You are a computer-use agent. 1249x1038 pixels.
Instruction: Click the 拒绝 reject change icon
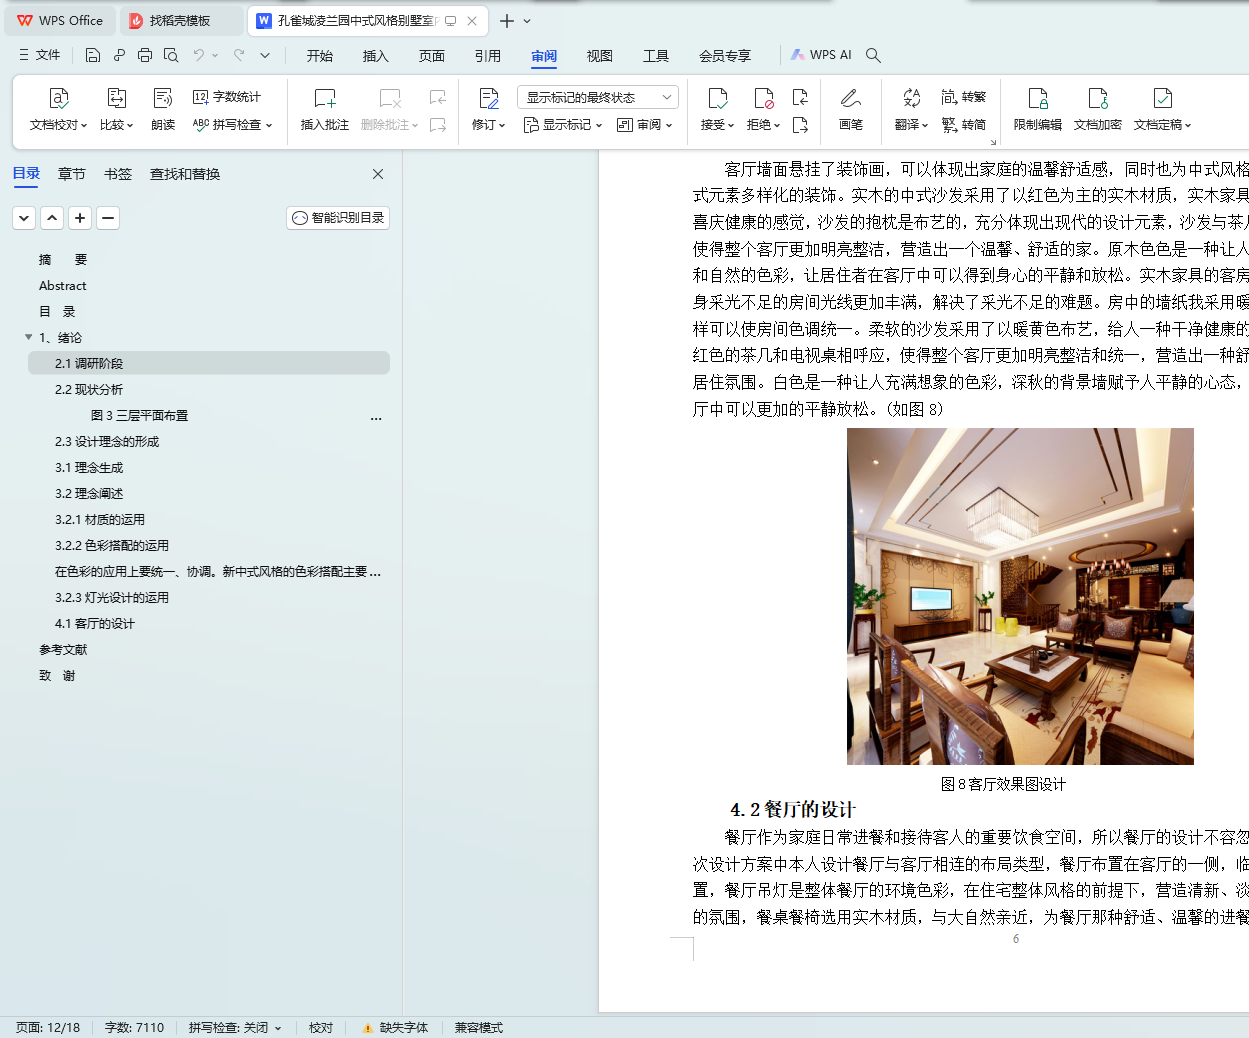click(x=763, y=98)
